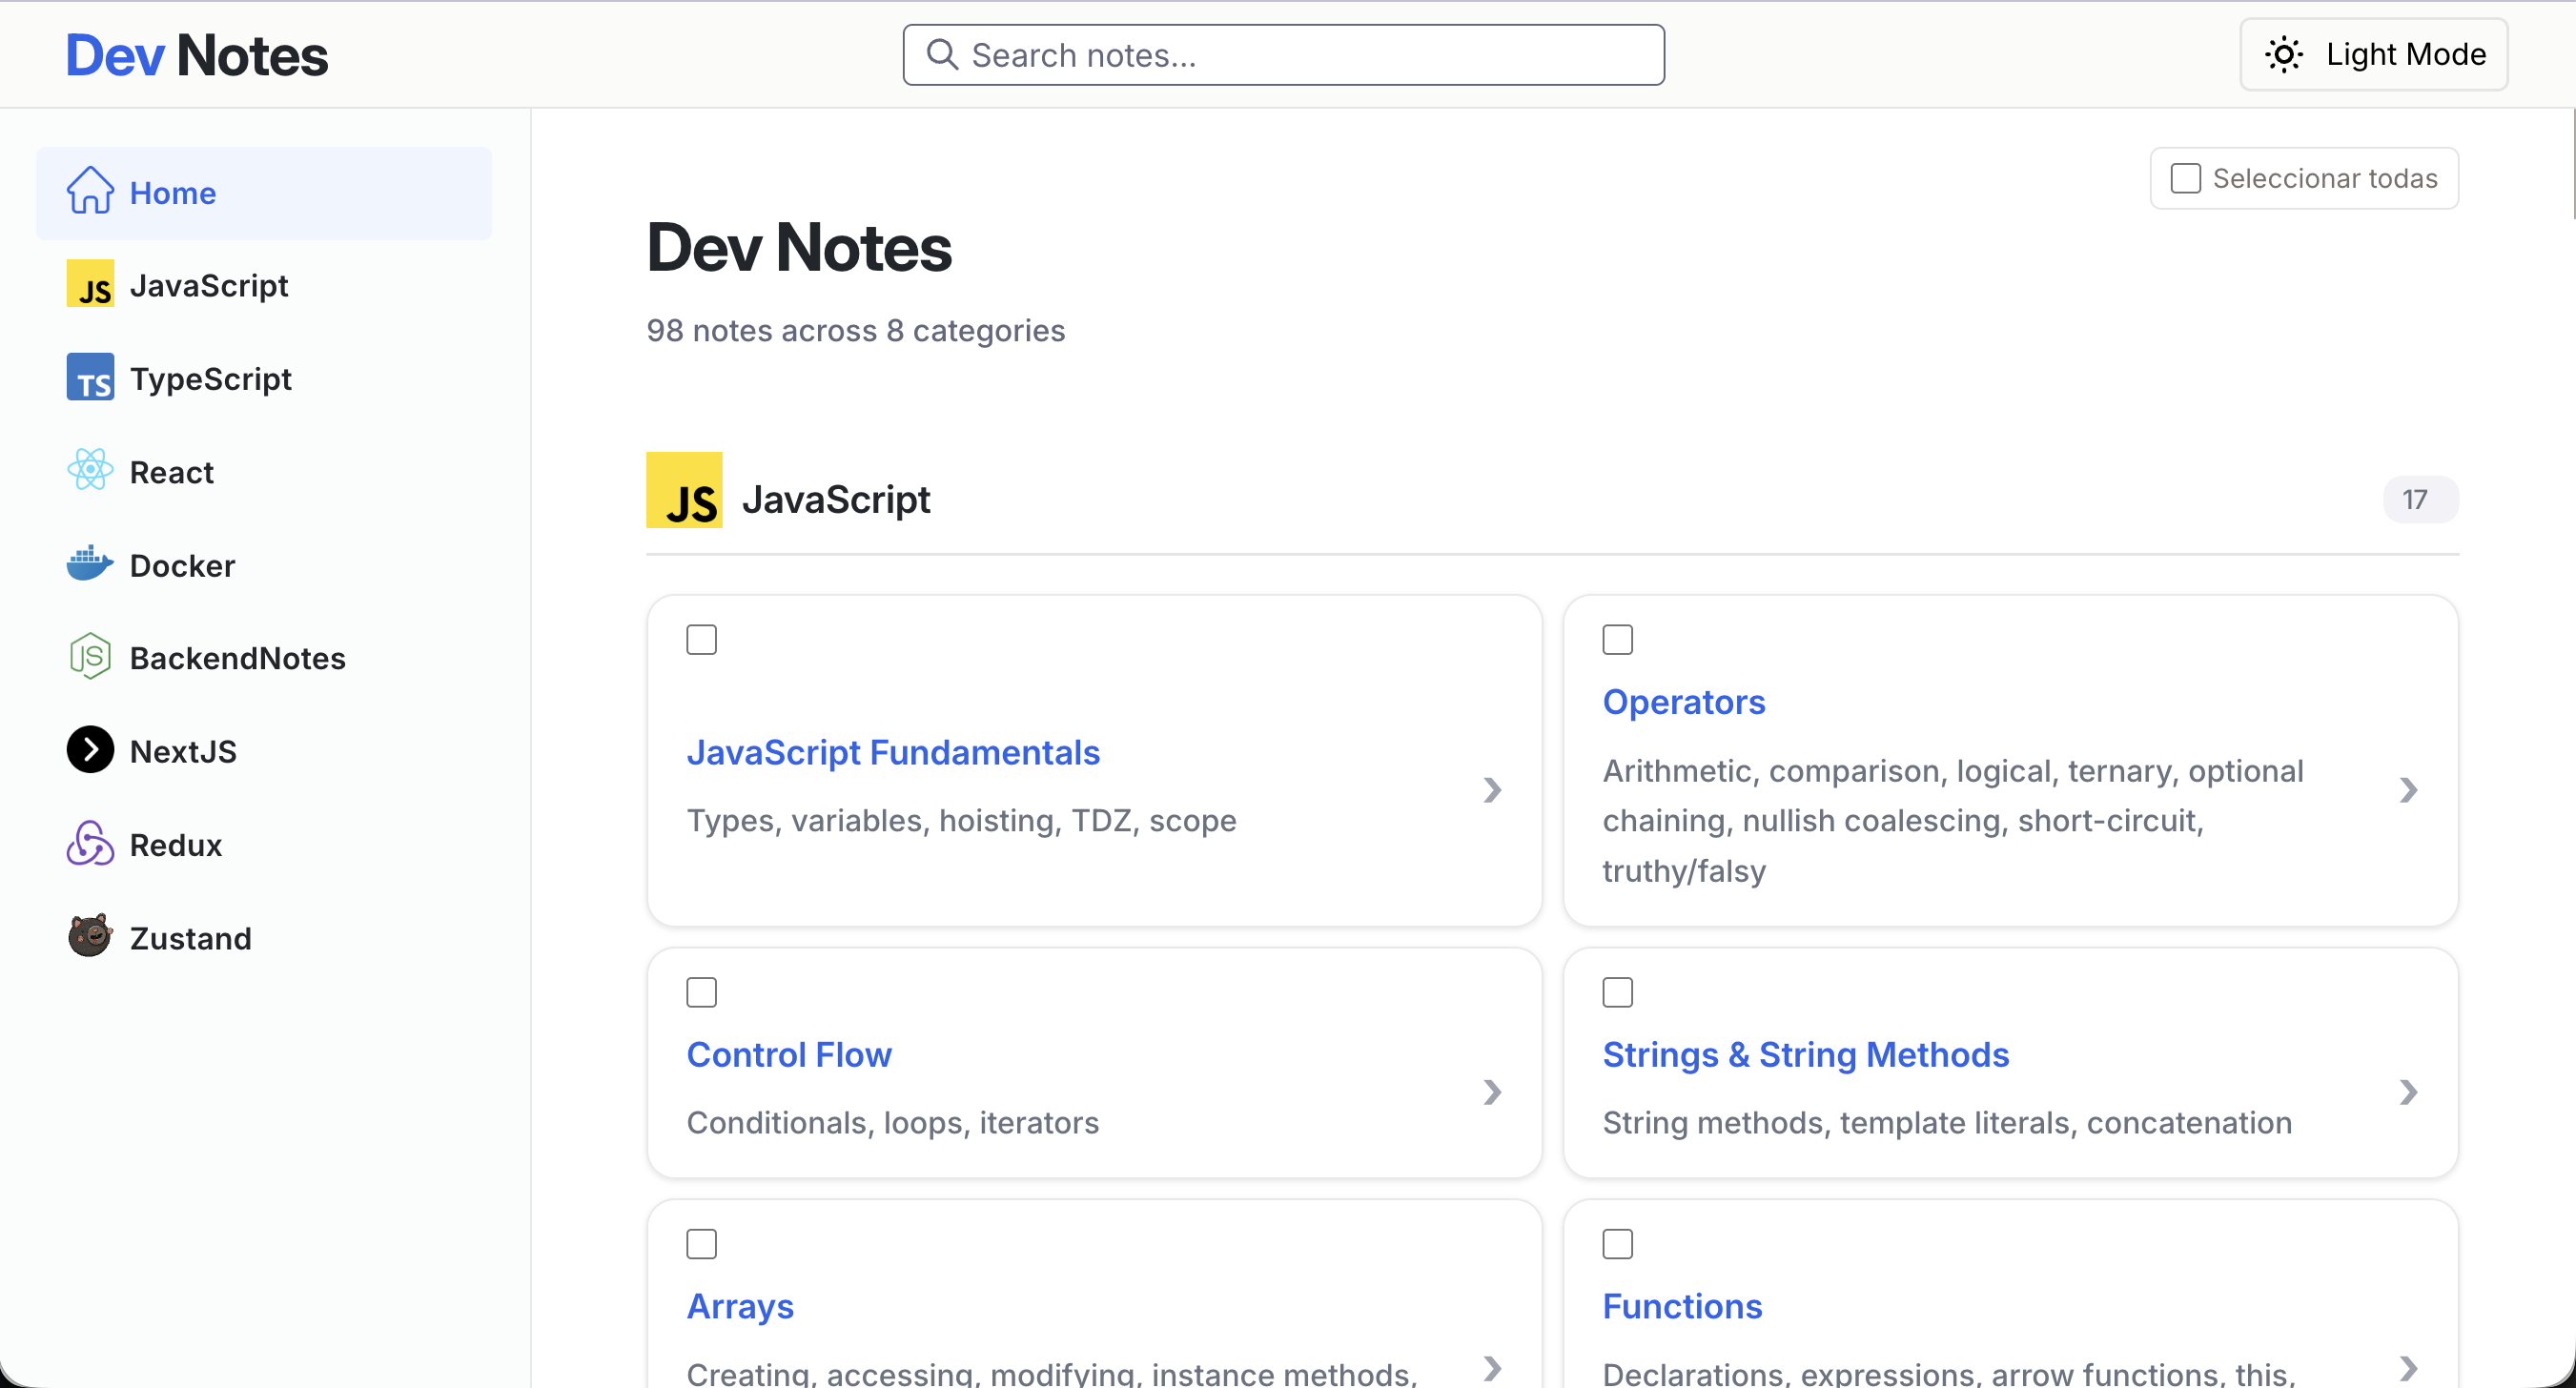Image resolution: width=2576 pixels, height=1388 pixels.
Task: Click the magnifier icon in search bar
Action: click(942, 54)
